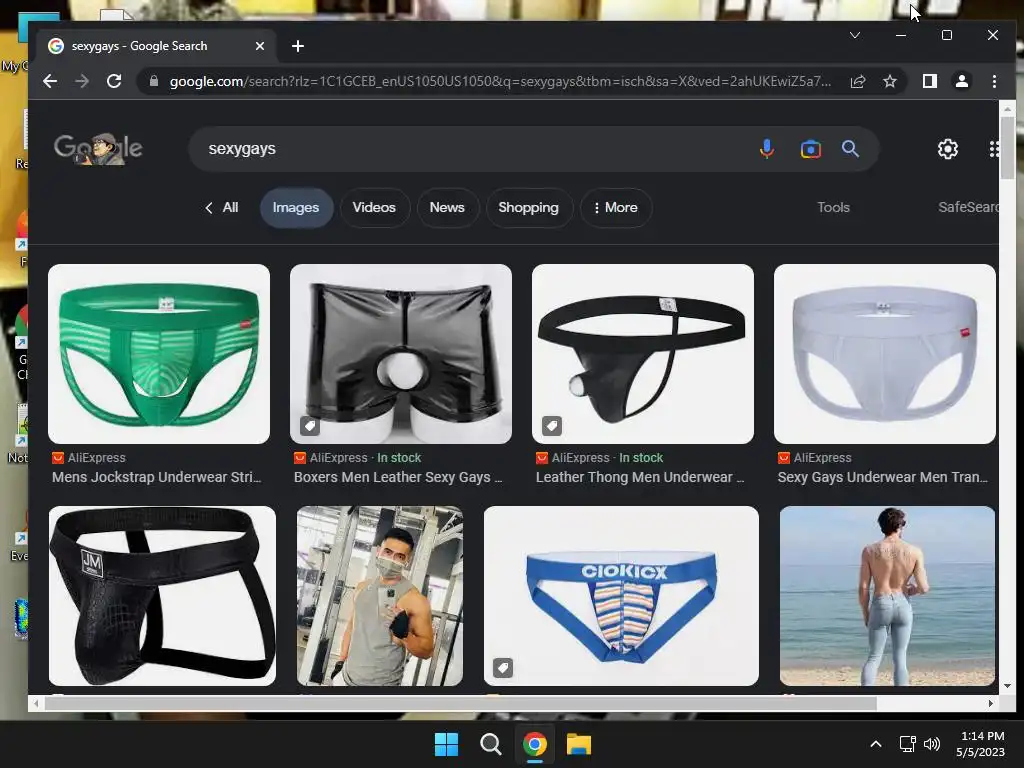The height and width of the screenshot is (768, 1024).
Task: Open Google apps grid
Action: [993, 149]
